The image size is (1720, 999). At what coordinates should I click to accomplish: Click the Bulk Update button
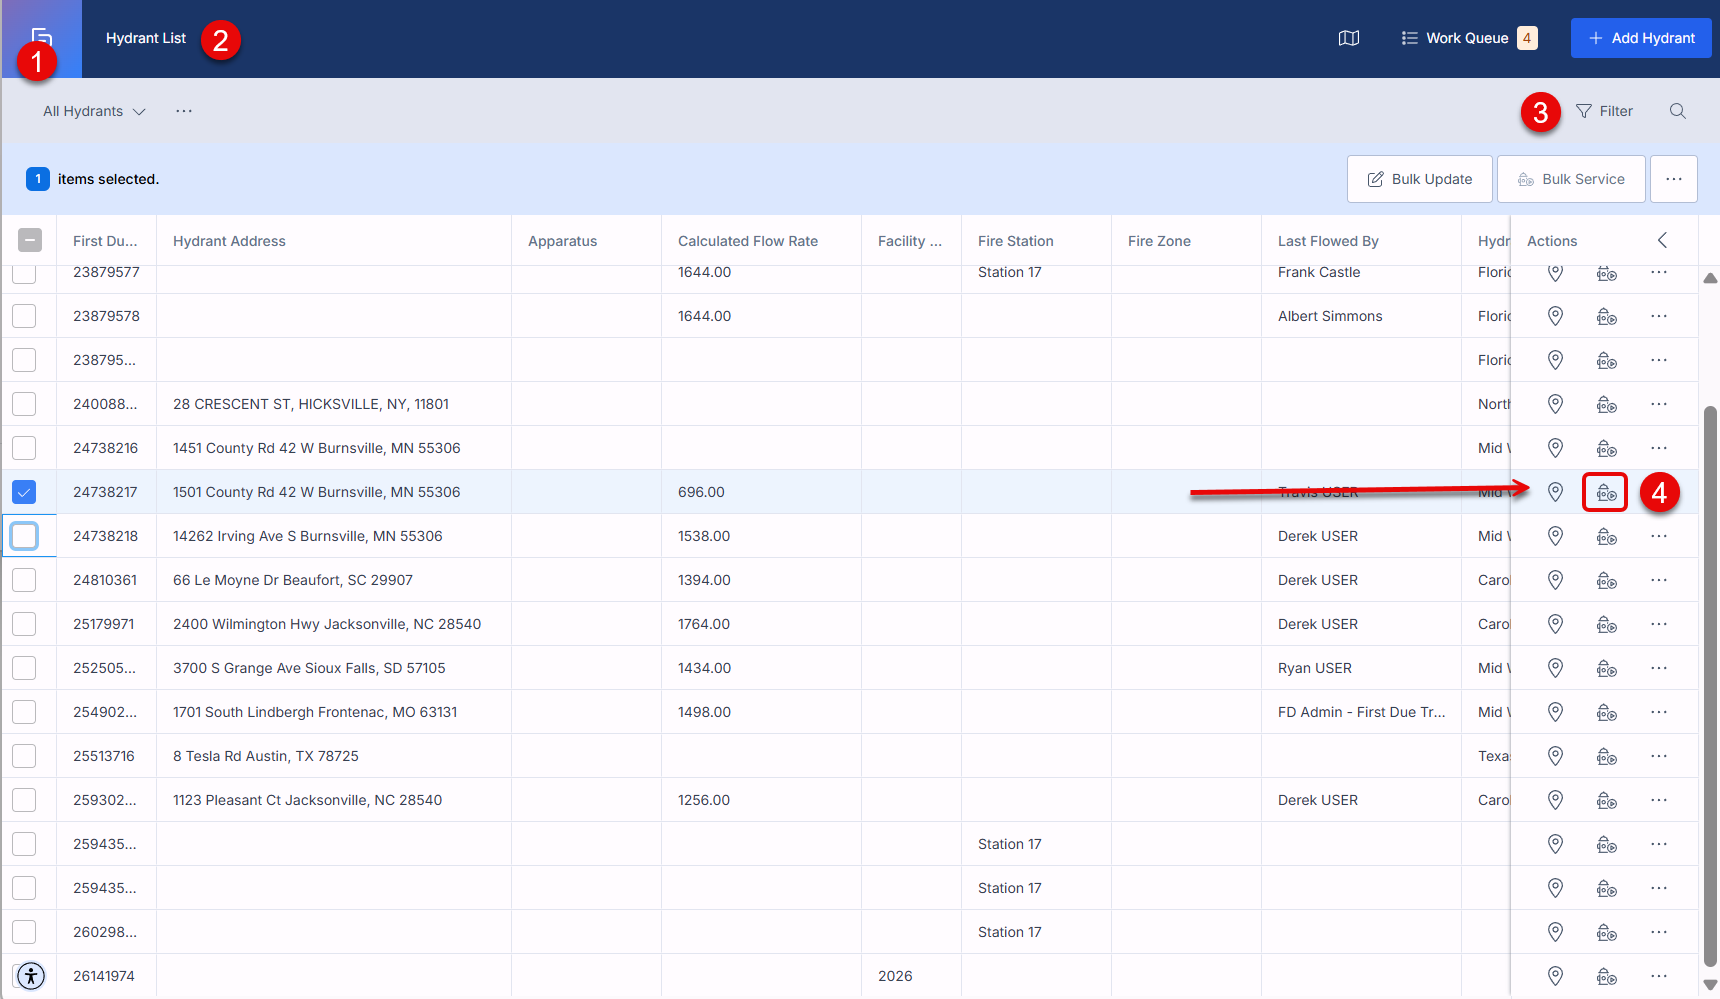coord(1420,179)
